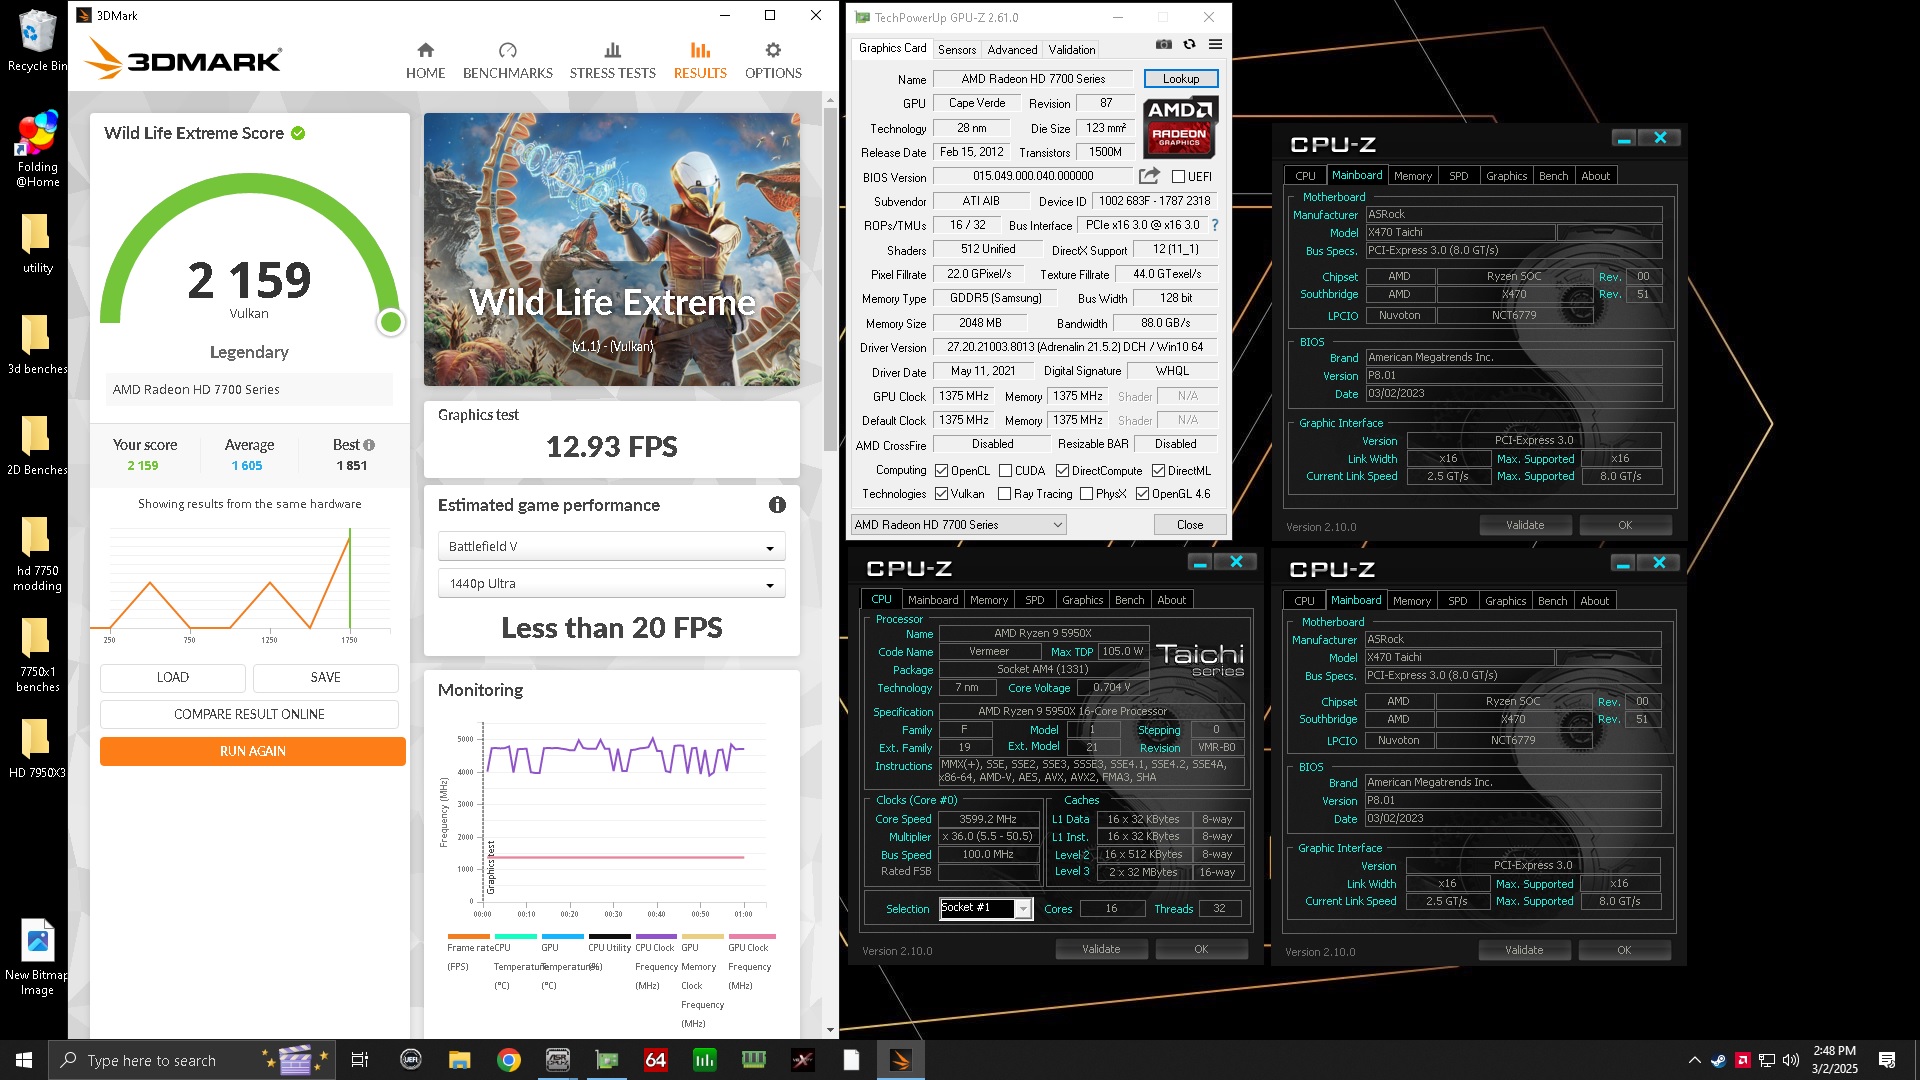Open Folding@Home desktop shortcut
1920x1080 pixels.
[x=37, y=150]
